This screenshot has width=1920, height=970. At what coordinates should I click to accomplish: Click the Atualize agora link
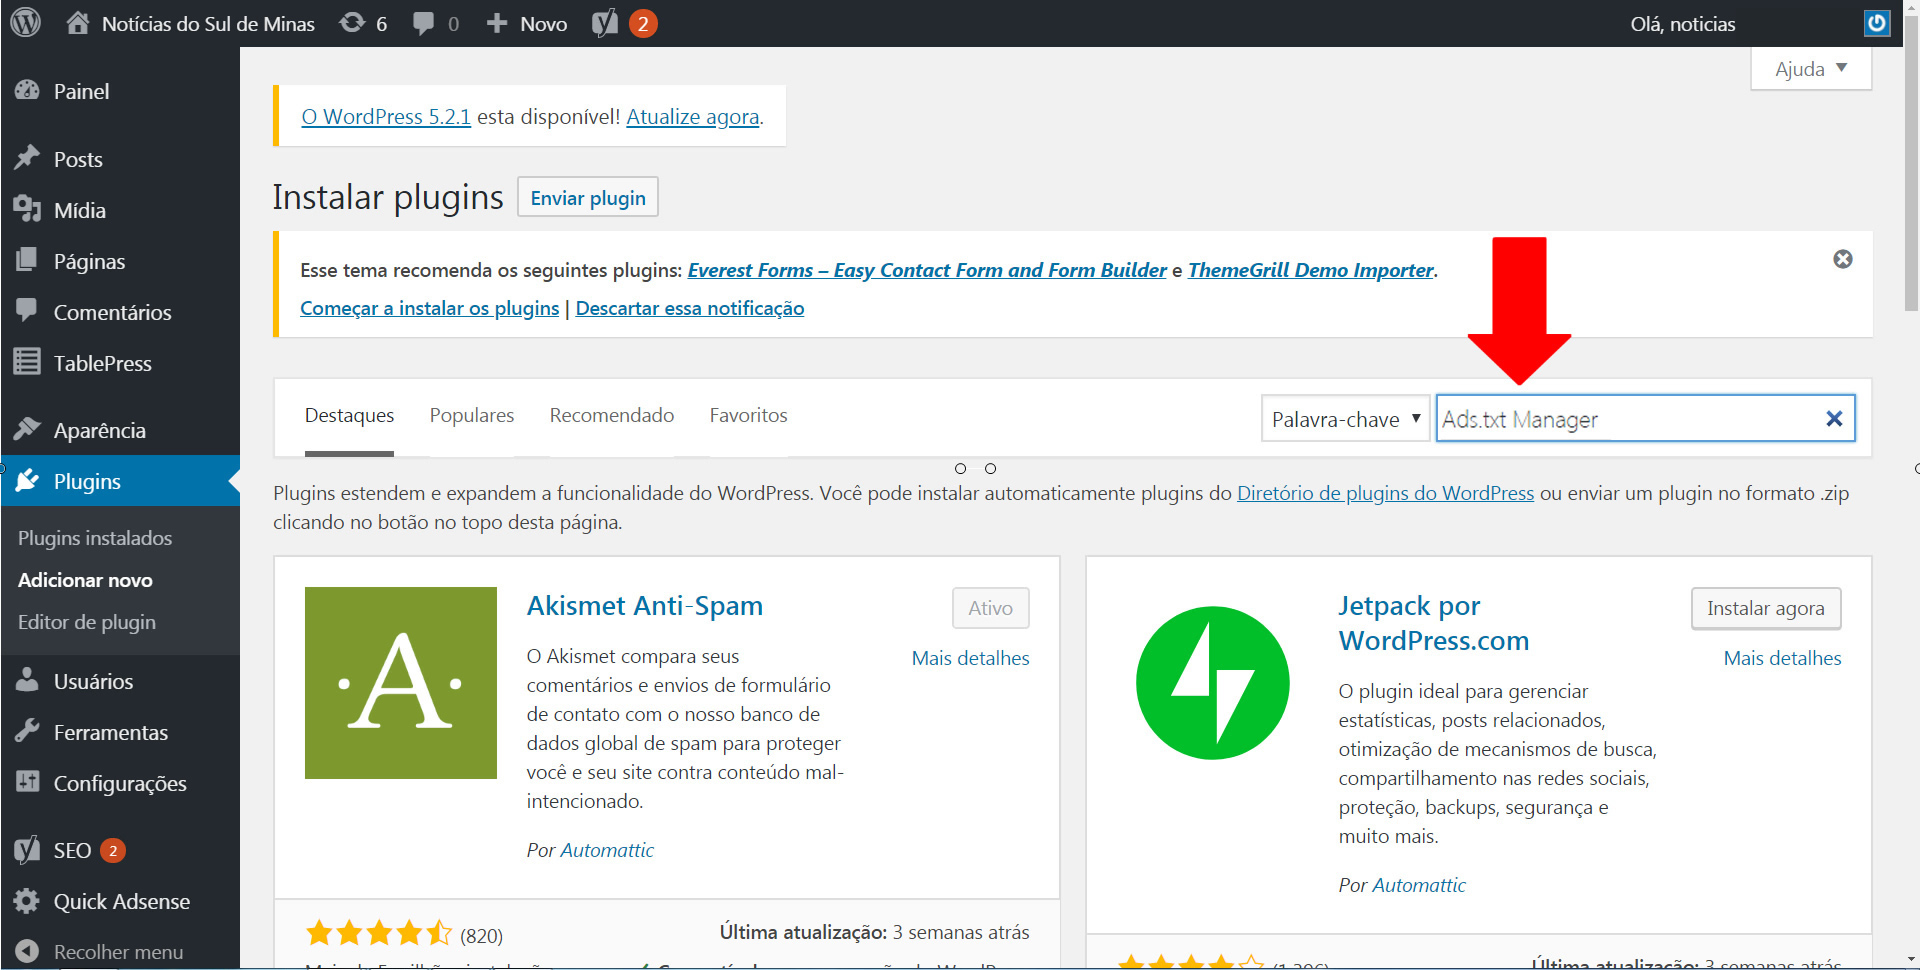point(693,117)
